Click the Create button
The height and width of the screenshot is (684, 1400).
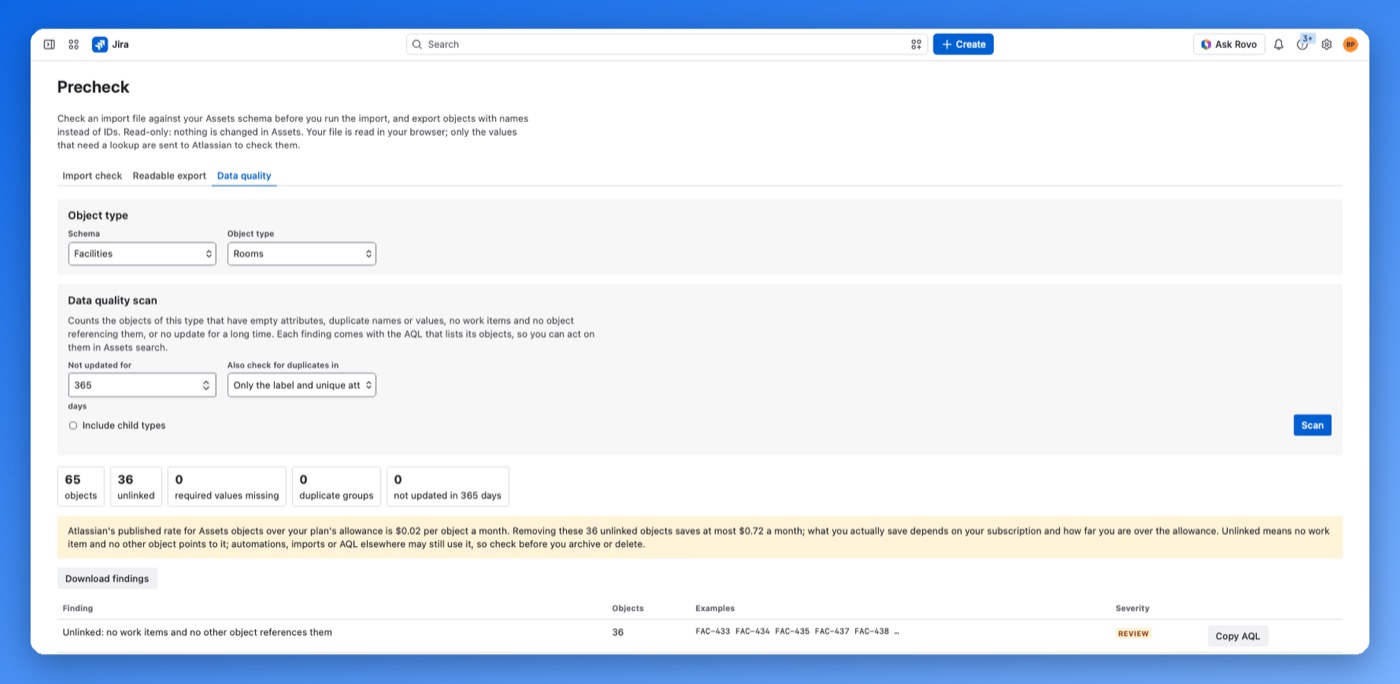point(963,44)
